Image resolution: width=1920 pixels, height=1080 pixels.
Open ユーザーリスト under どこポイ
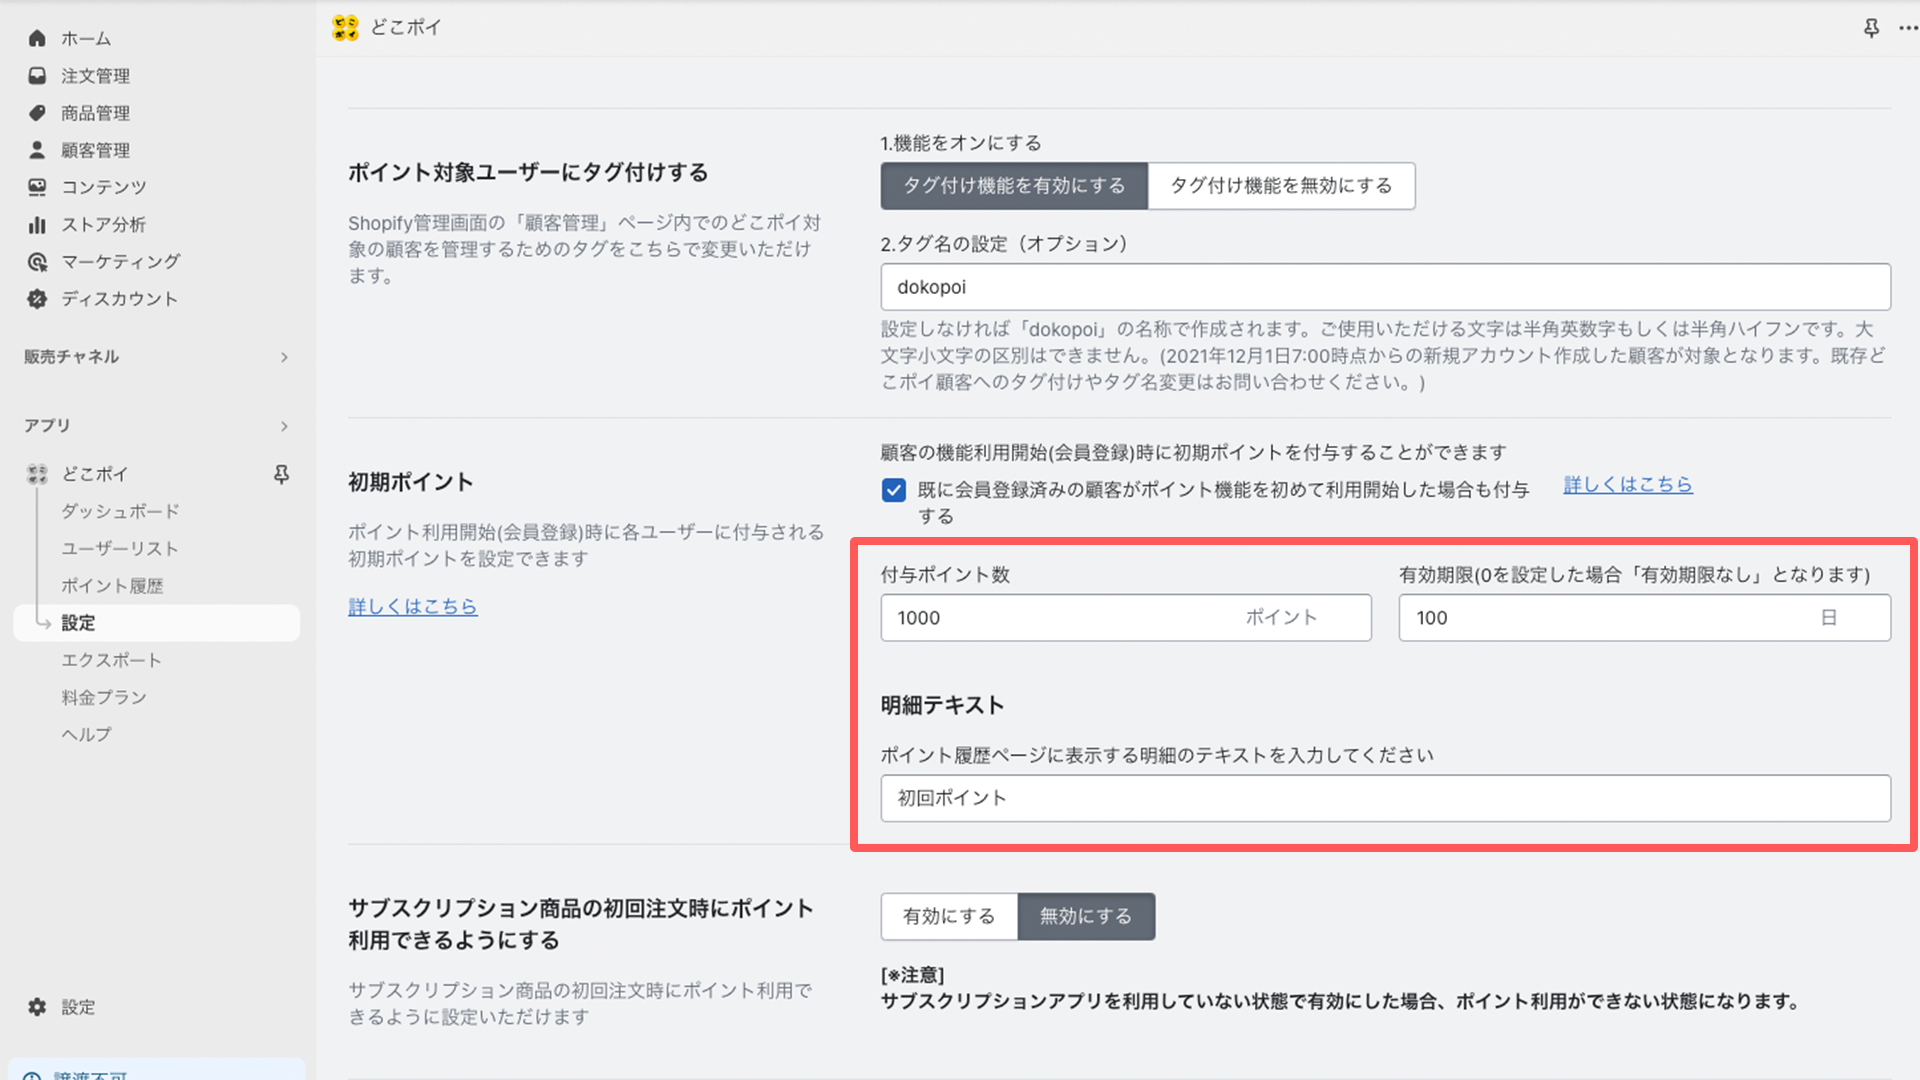(120, 548)
